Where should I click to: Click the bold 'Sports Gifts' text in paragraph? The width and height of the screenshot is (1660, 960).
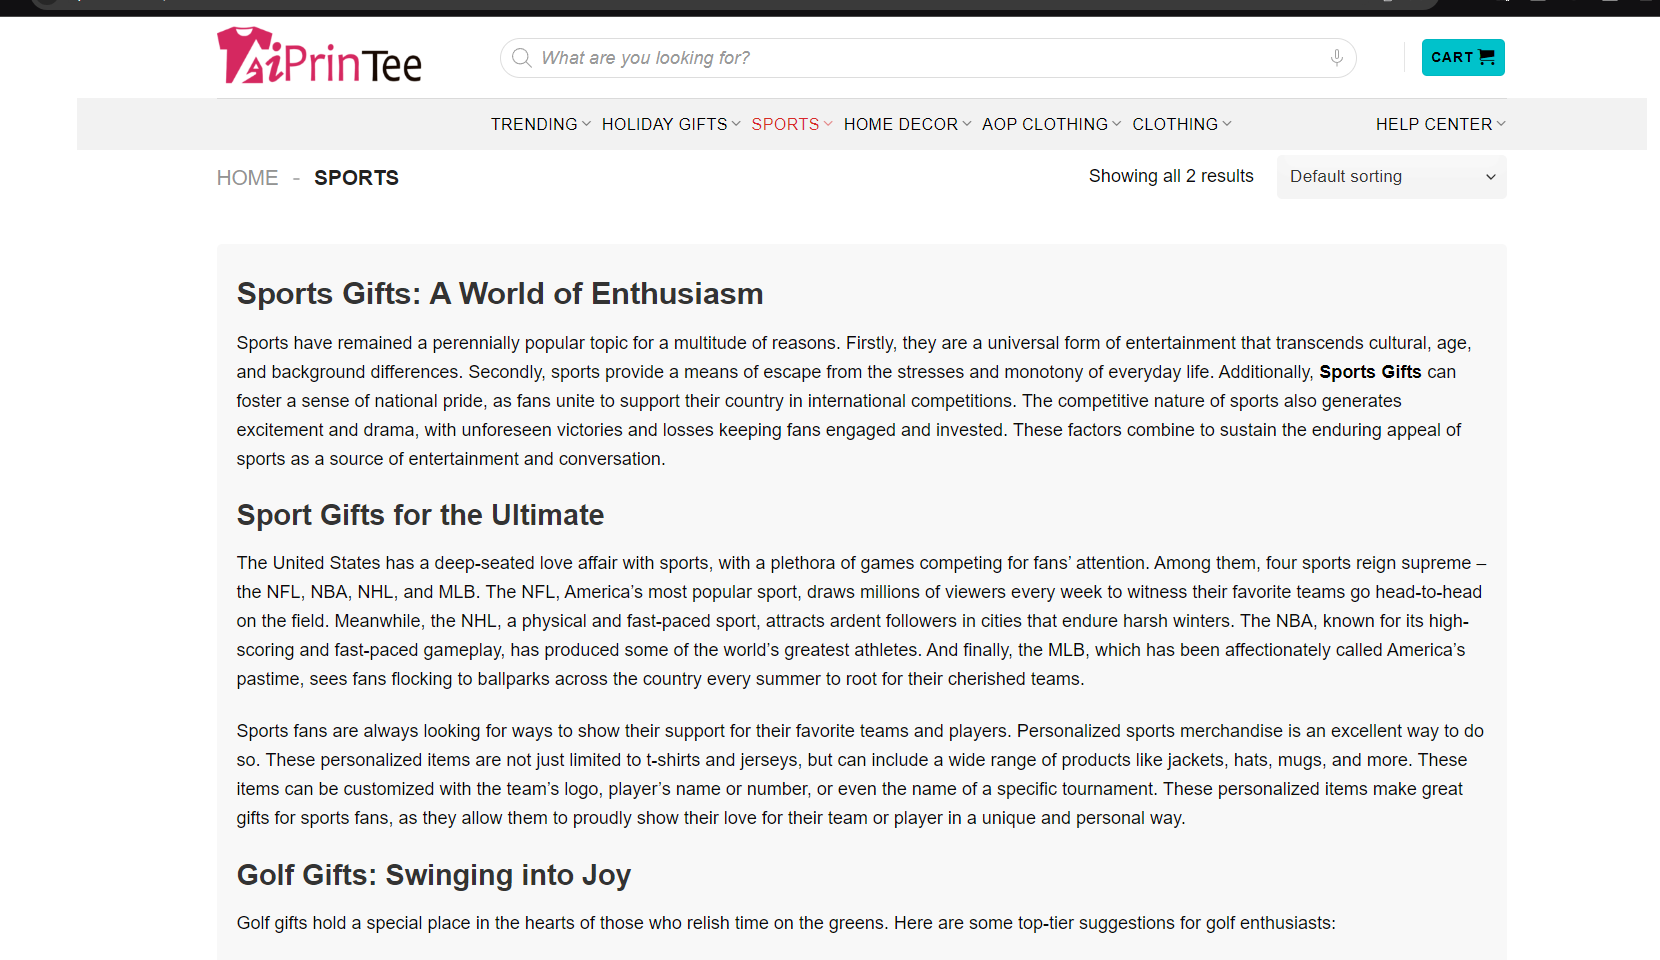pos(1370,372)
